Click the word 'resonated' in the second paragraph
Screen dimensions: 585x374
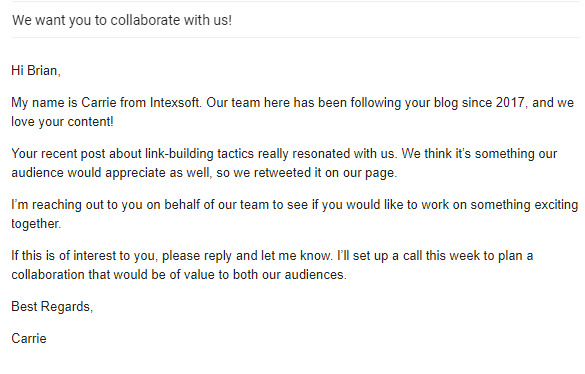pyautogui.click(x=321, y=154)
